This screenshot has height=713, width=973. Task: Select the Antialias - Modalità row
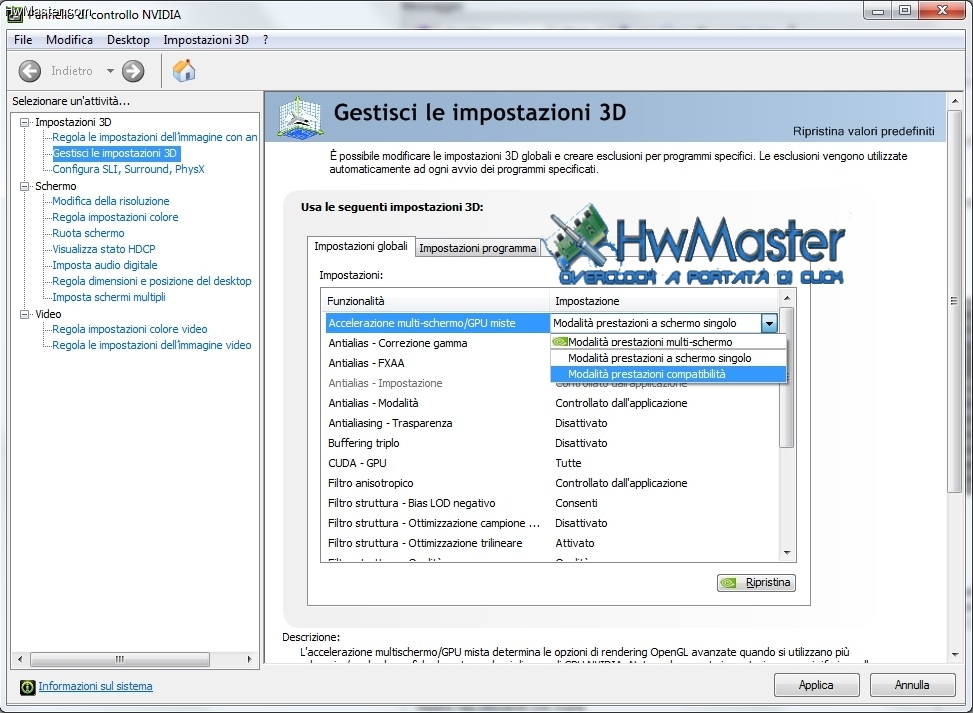[x=552, y=403]
